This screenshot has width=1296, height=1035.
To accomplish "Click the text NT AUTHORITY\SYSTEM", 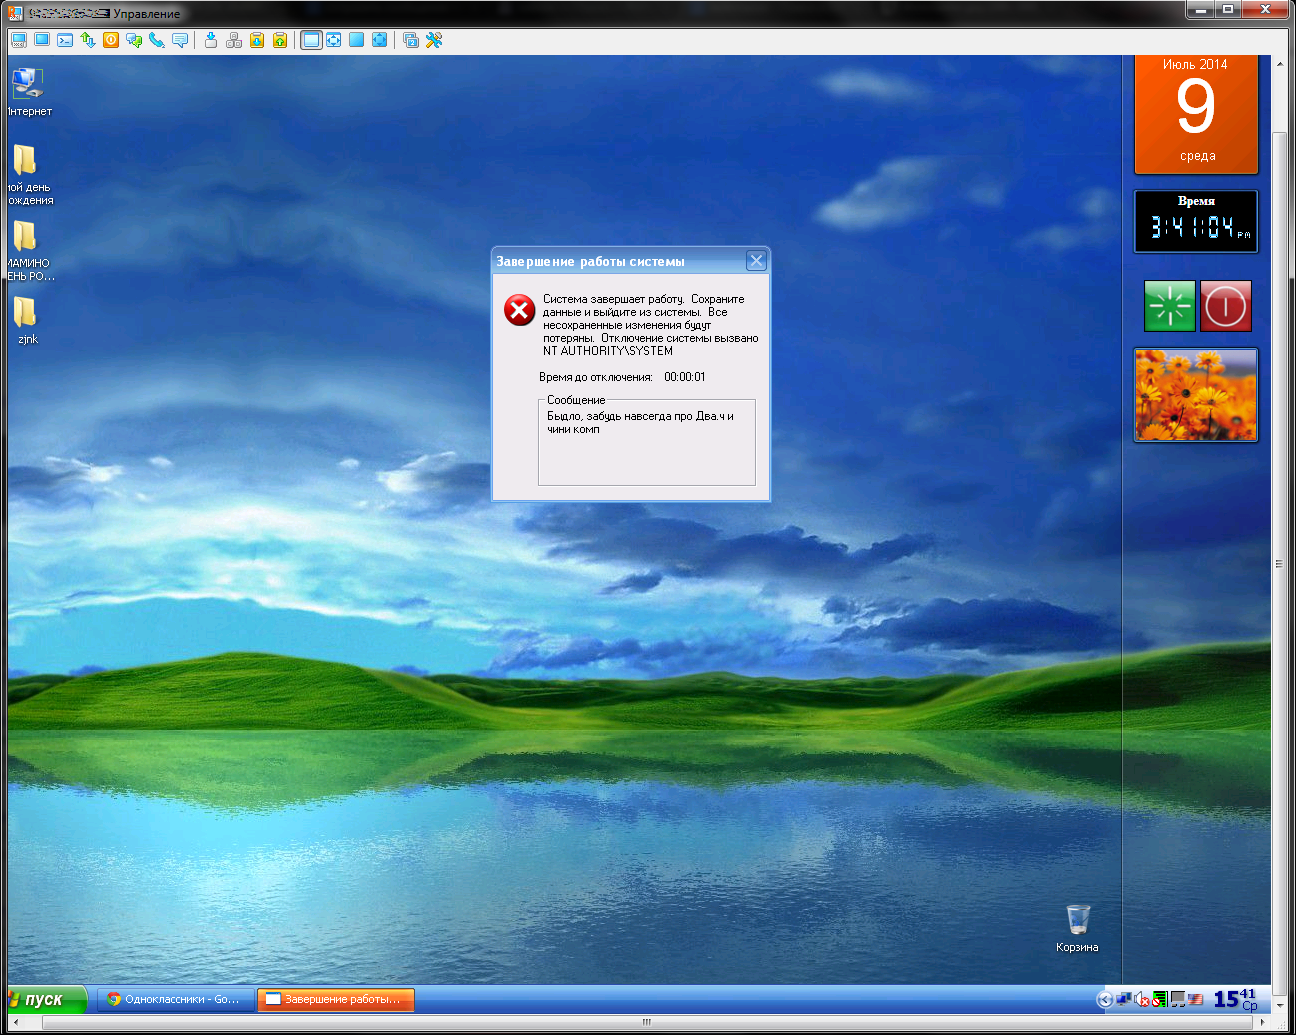I will tap(608, 351).
